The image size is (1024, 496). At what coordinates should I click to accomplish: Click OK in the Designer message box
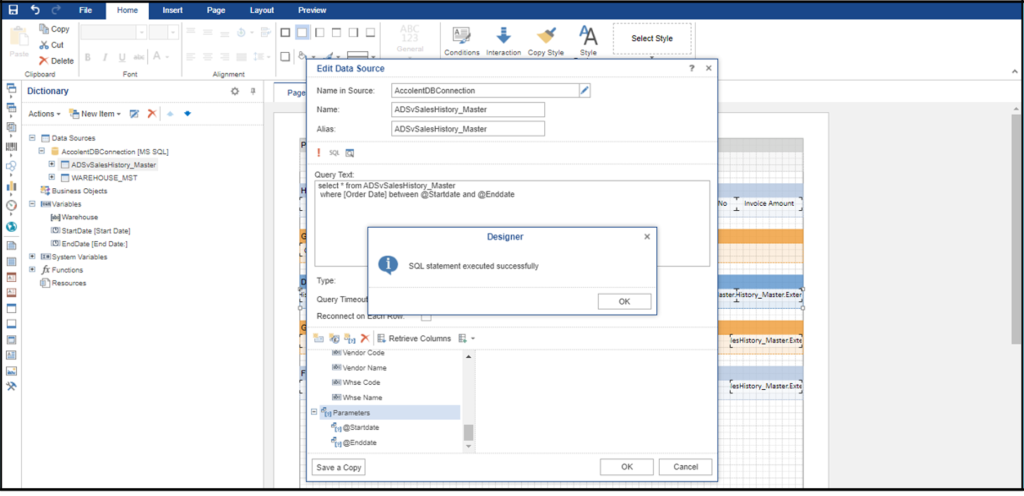(624, 302)
